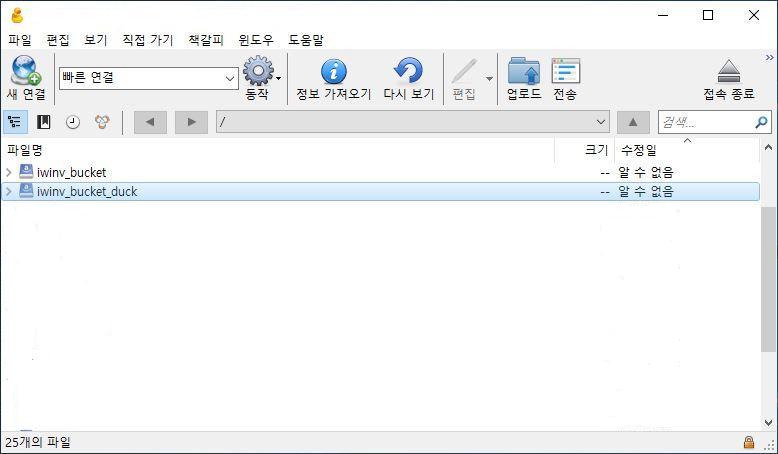Open the Edit (편집) menu
This screenshot has height=454, width=778.
(x=58, y=40)
